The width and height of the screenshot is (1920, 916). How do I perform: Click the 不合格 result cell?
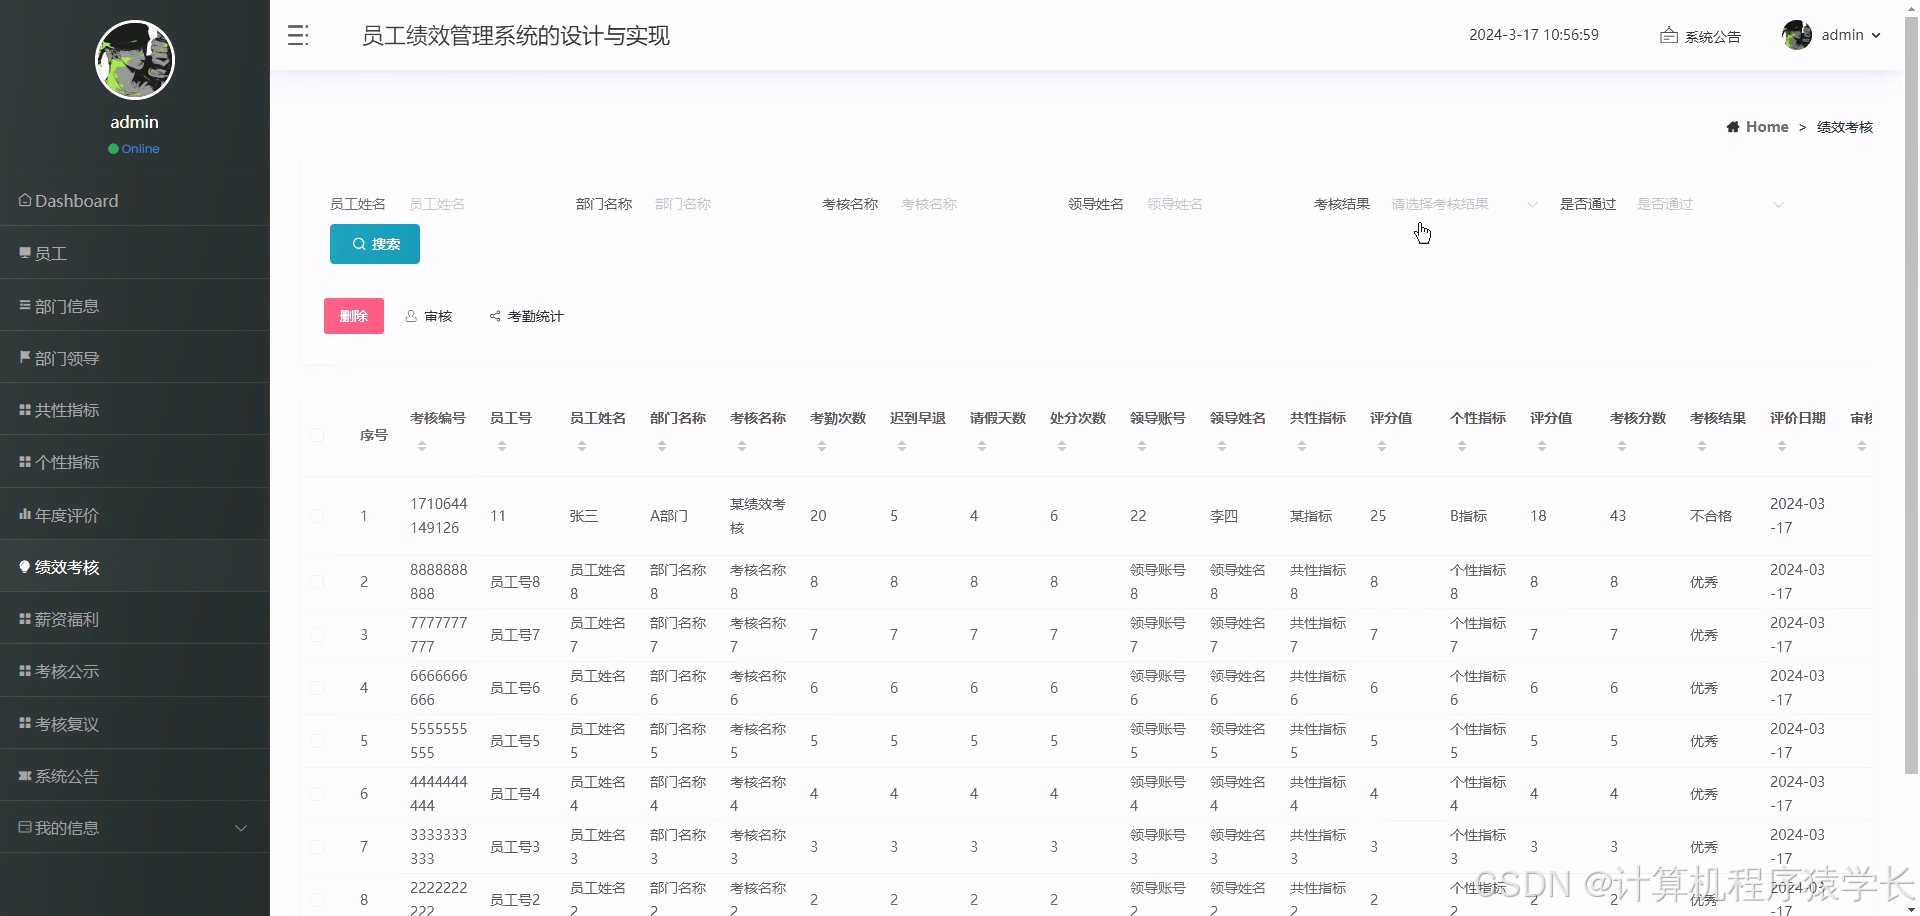[1711, 516]
